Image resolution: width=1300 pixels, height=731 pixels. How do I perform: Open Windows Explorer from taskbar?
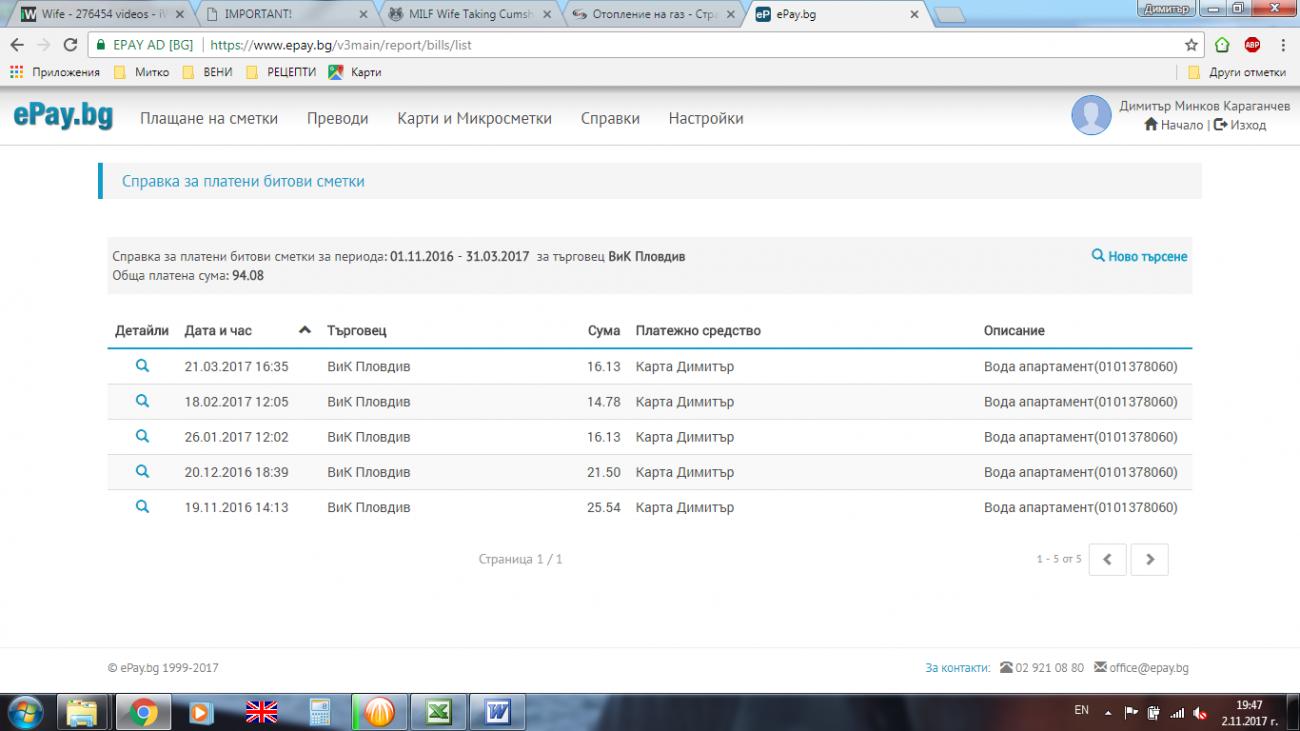(x=82, y=712)
